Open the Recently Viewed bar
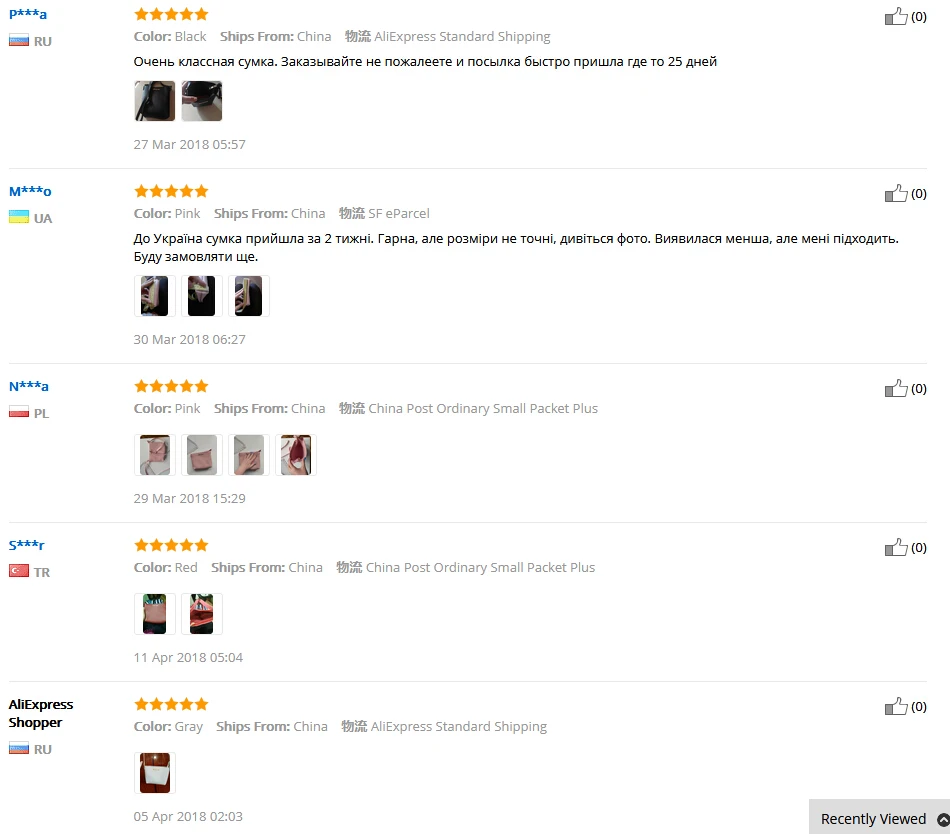This screenshot has height=834, width=950. point(880,818)
